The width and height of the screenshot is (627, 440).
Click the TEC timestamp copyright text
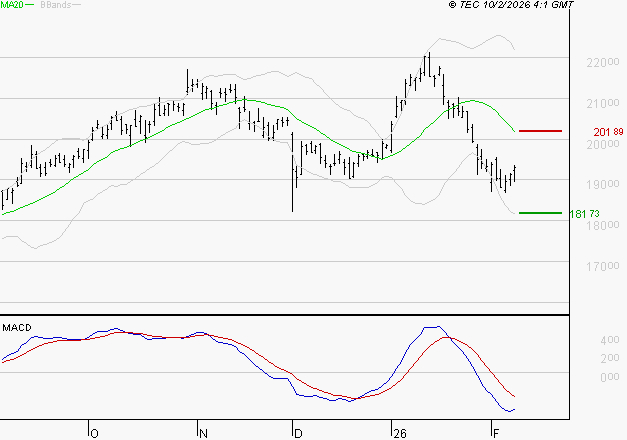coord(511,5)
